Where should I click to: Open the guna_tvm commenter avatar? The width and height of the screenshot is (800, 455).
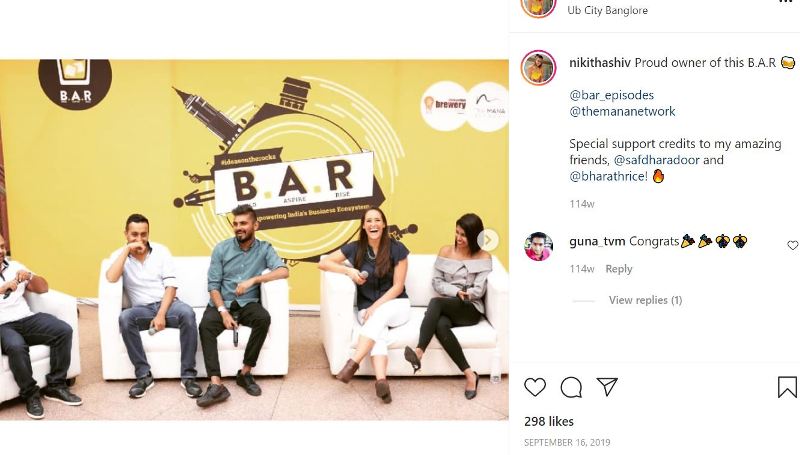(x=538, y=246)
